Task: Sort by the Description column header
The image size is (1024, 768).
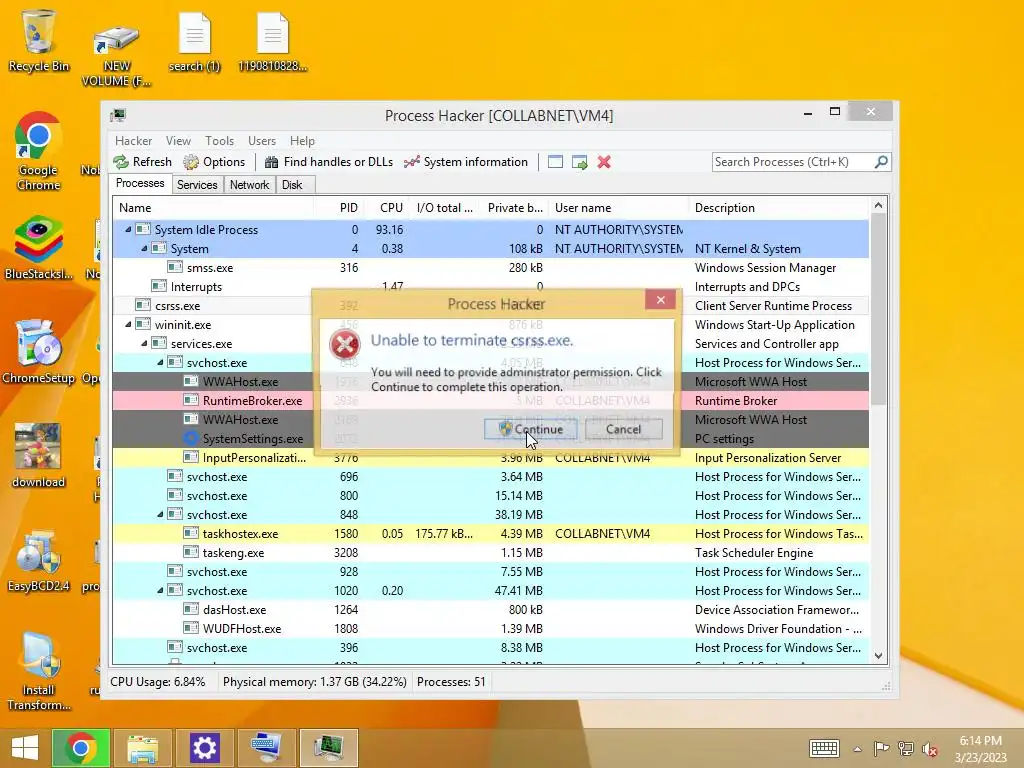Action: coord(778,208)
